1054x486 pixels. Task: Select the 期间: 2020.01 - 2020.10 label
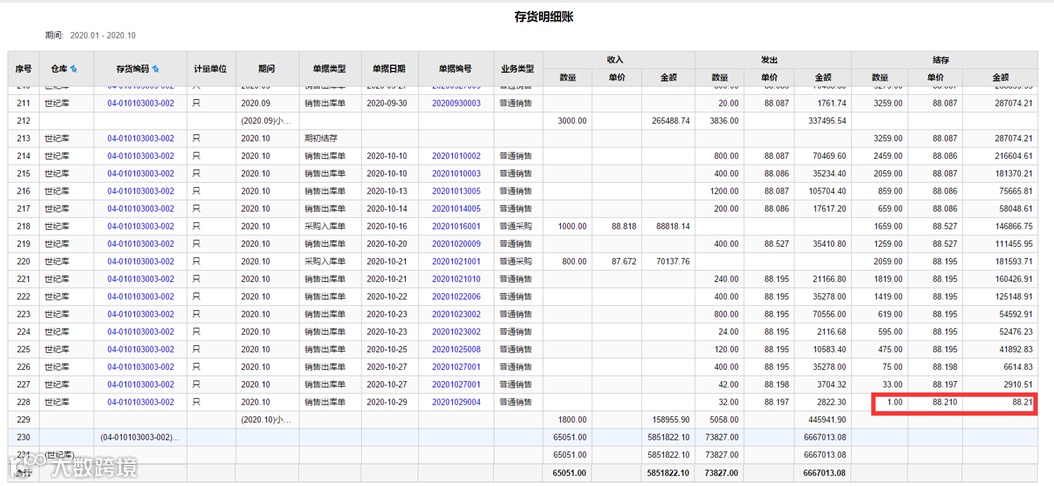(x=90, y=35)
